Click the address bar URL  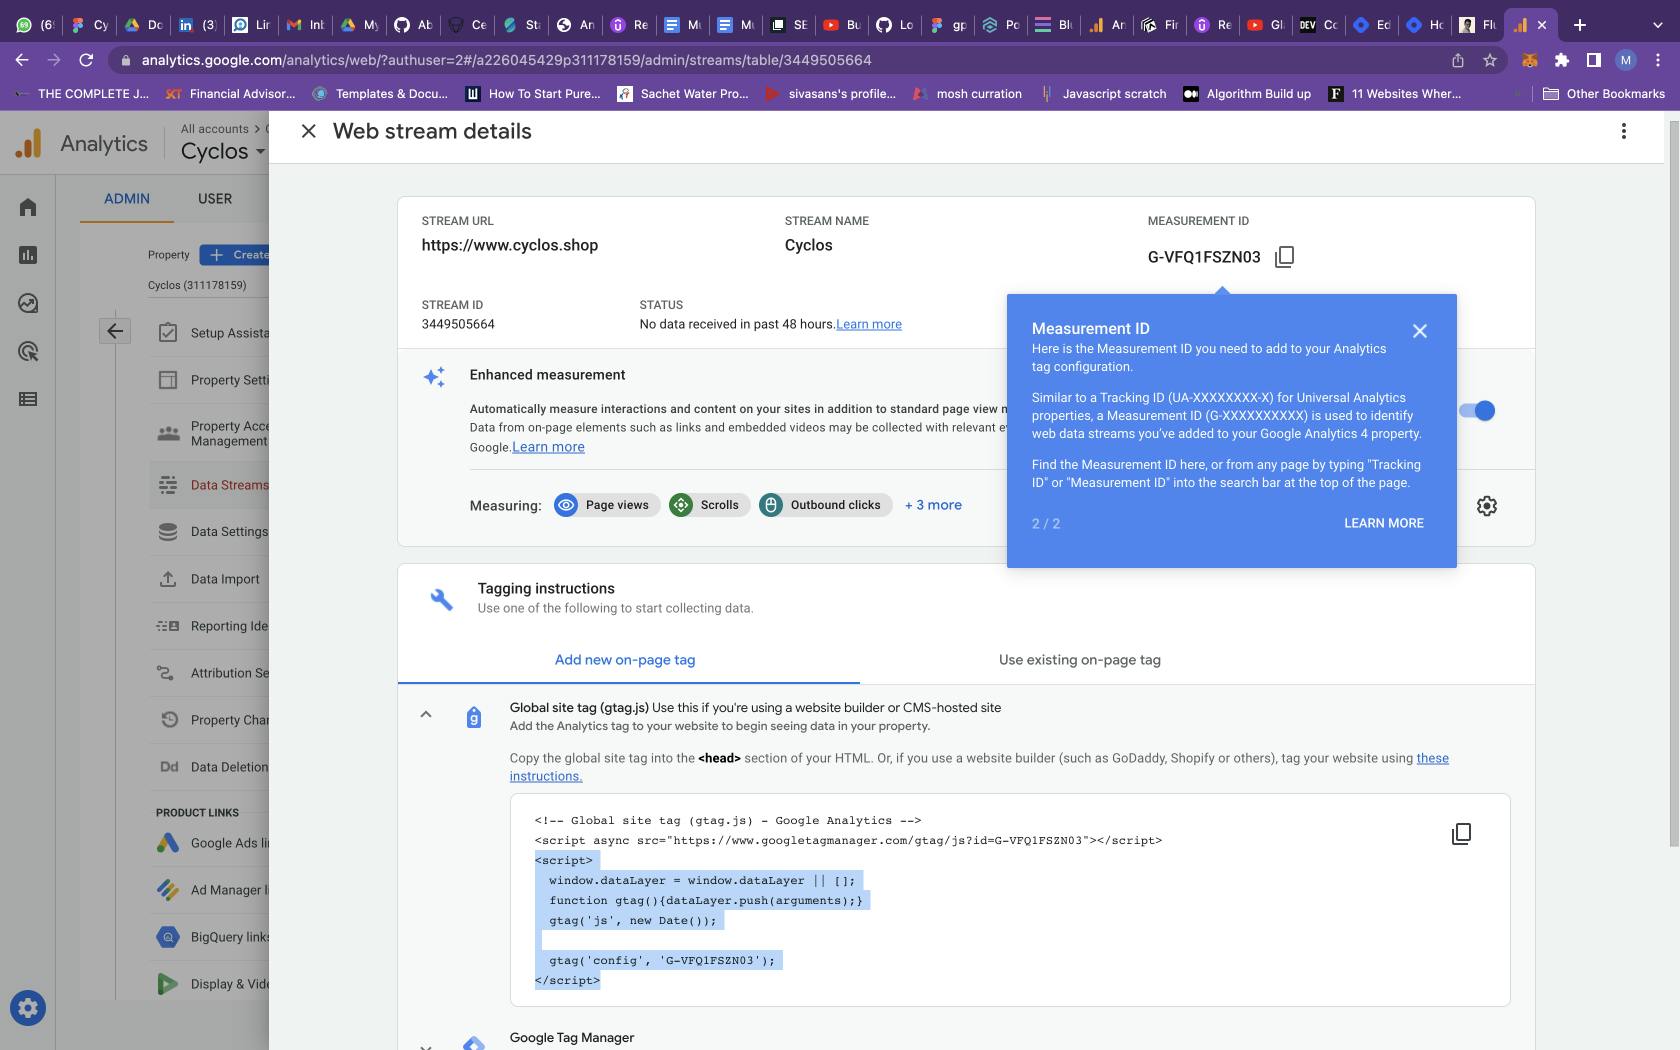[x=506, y=60]
